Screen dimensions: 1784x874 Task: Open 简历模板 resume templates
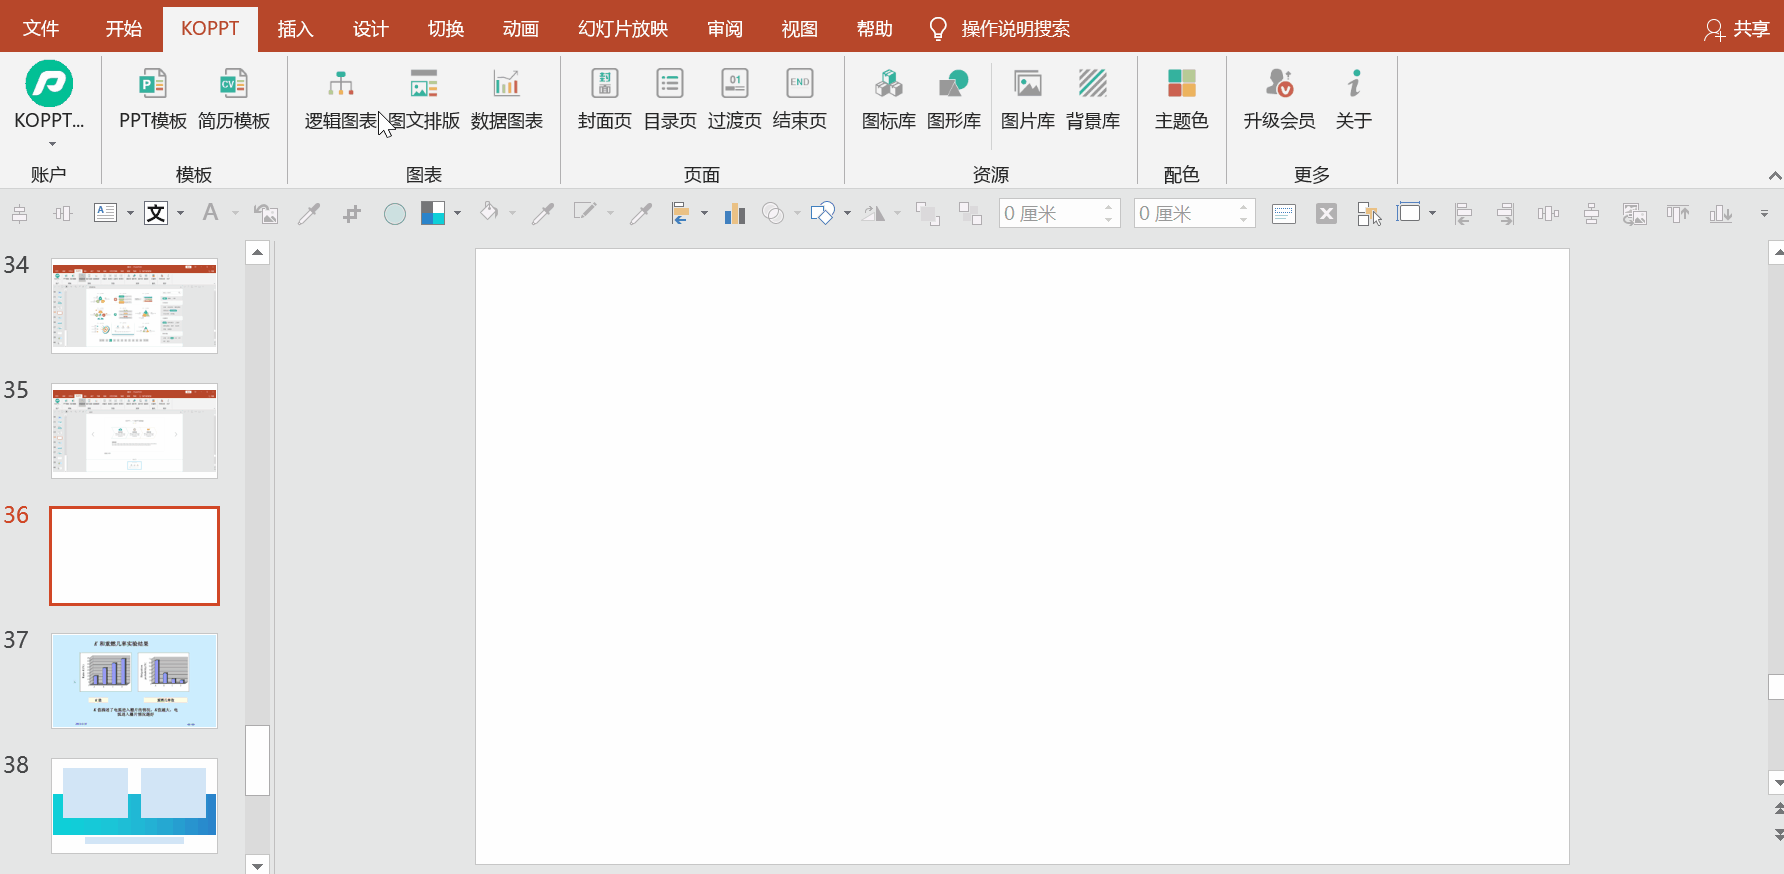[234, 99]
